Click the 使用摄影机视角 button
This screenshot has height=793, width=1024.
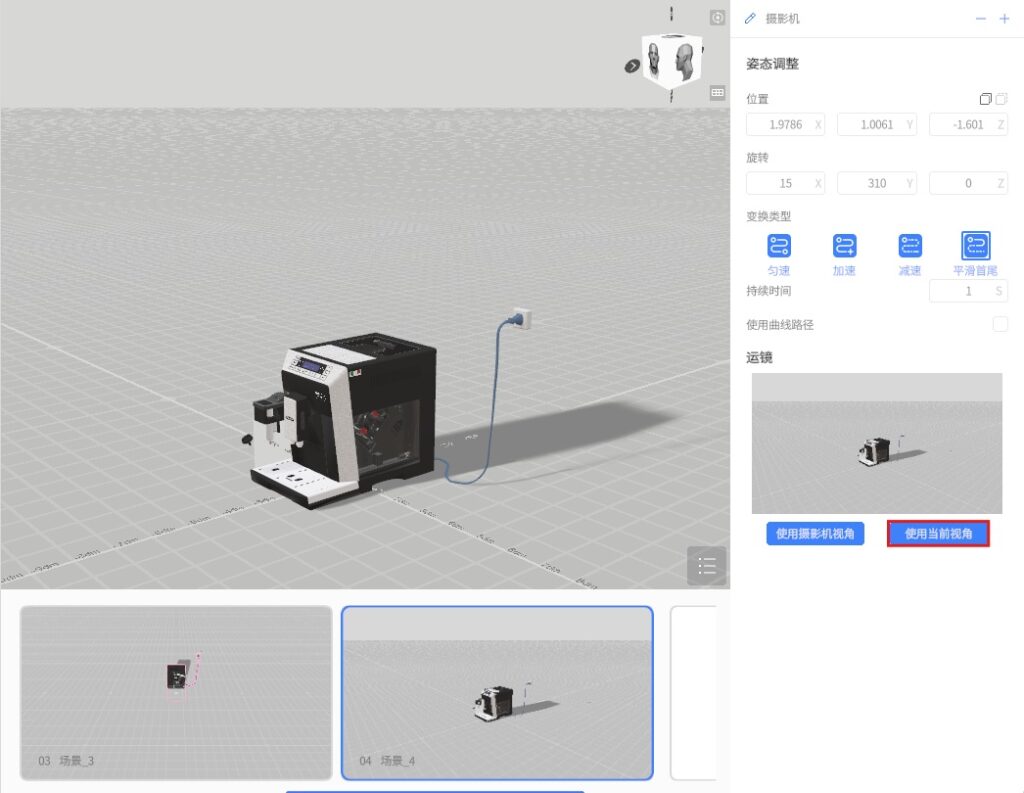tap(815, 534)
